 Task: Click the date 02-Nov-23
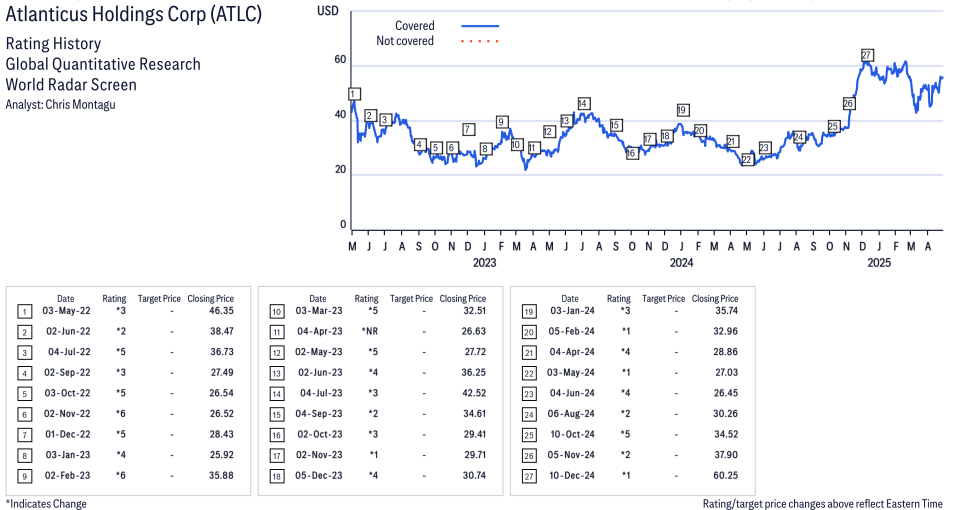pos(319,455)
